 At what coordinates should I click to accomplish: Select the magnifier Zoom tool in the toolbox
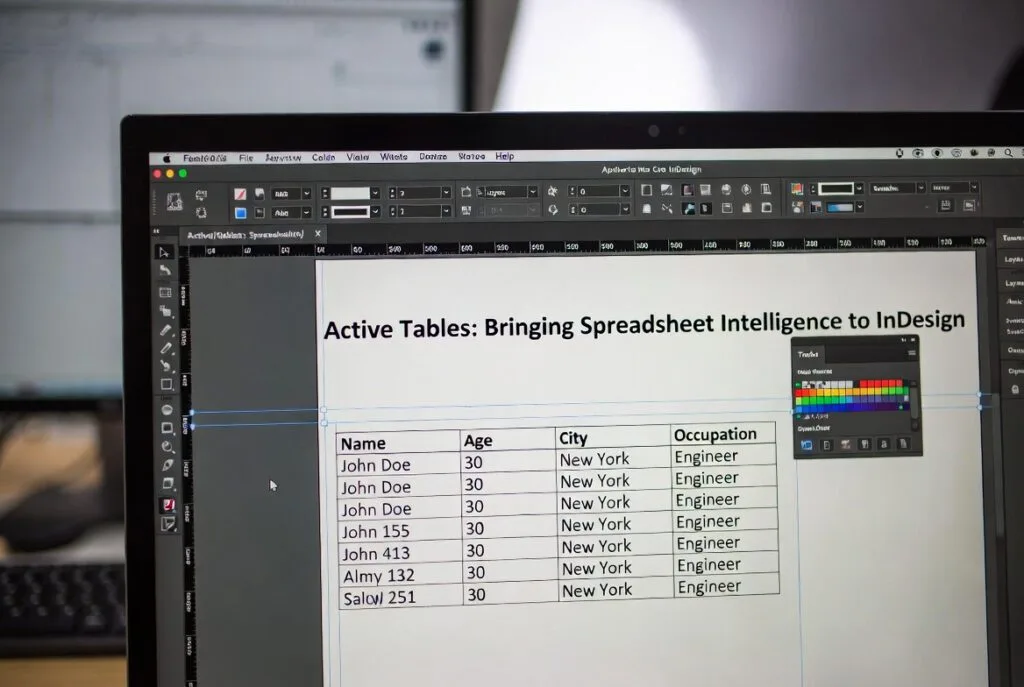coord(168,447)
